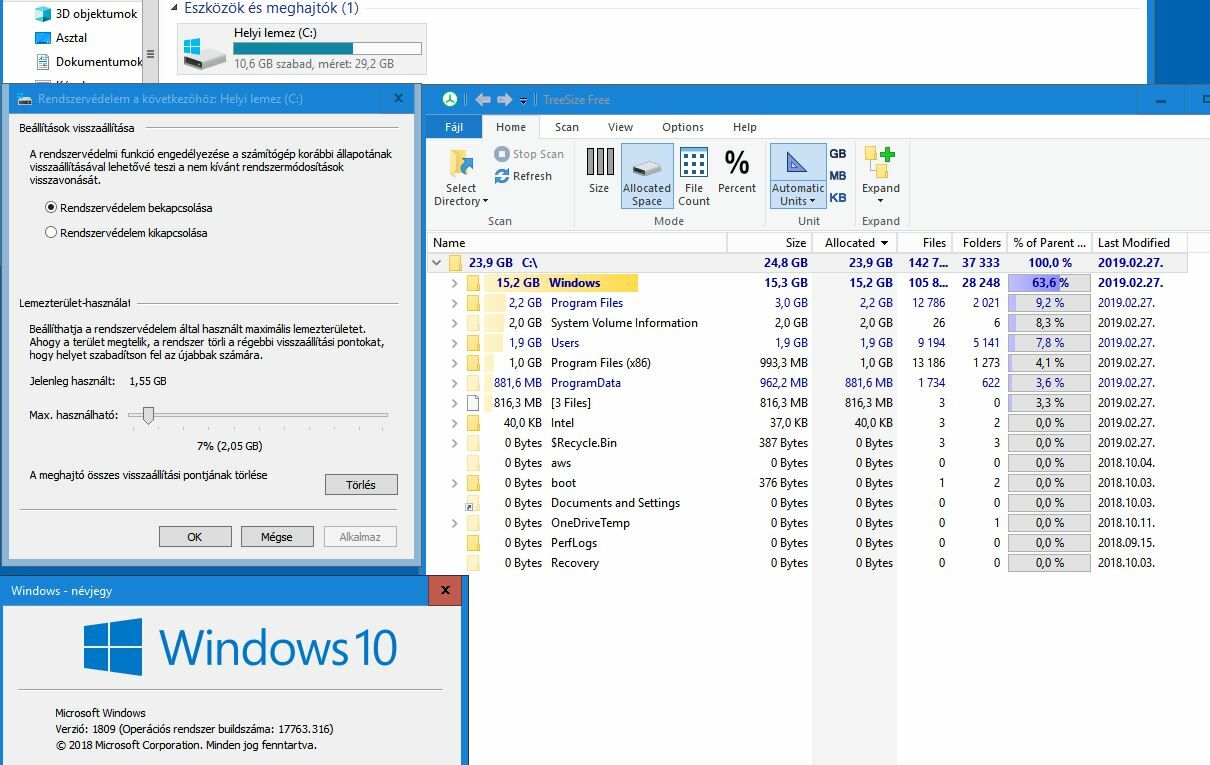The width and height of the screenshot is (1210, 765).
Task: Open the Expand ribbon button
Action: click(881, 177)
